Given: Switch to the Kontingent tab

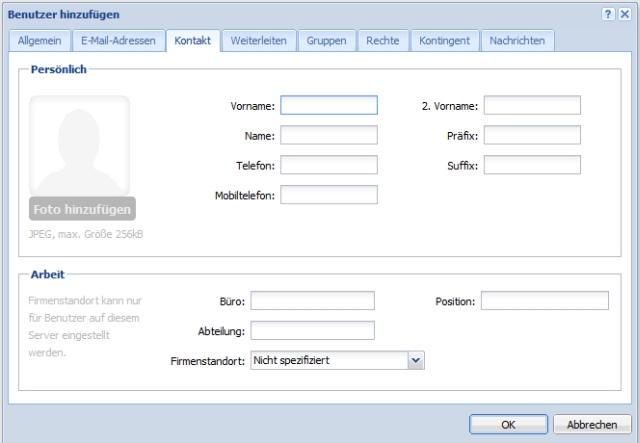Looking at the screenshot, I should pos(443,41).
